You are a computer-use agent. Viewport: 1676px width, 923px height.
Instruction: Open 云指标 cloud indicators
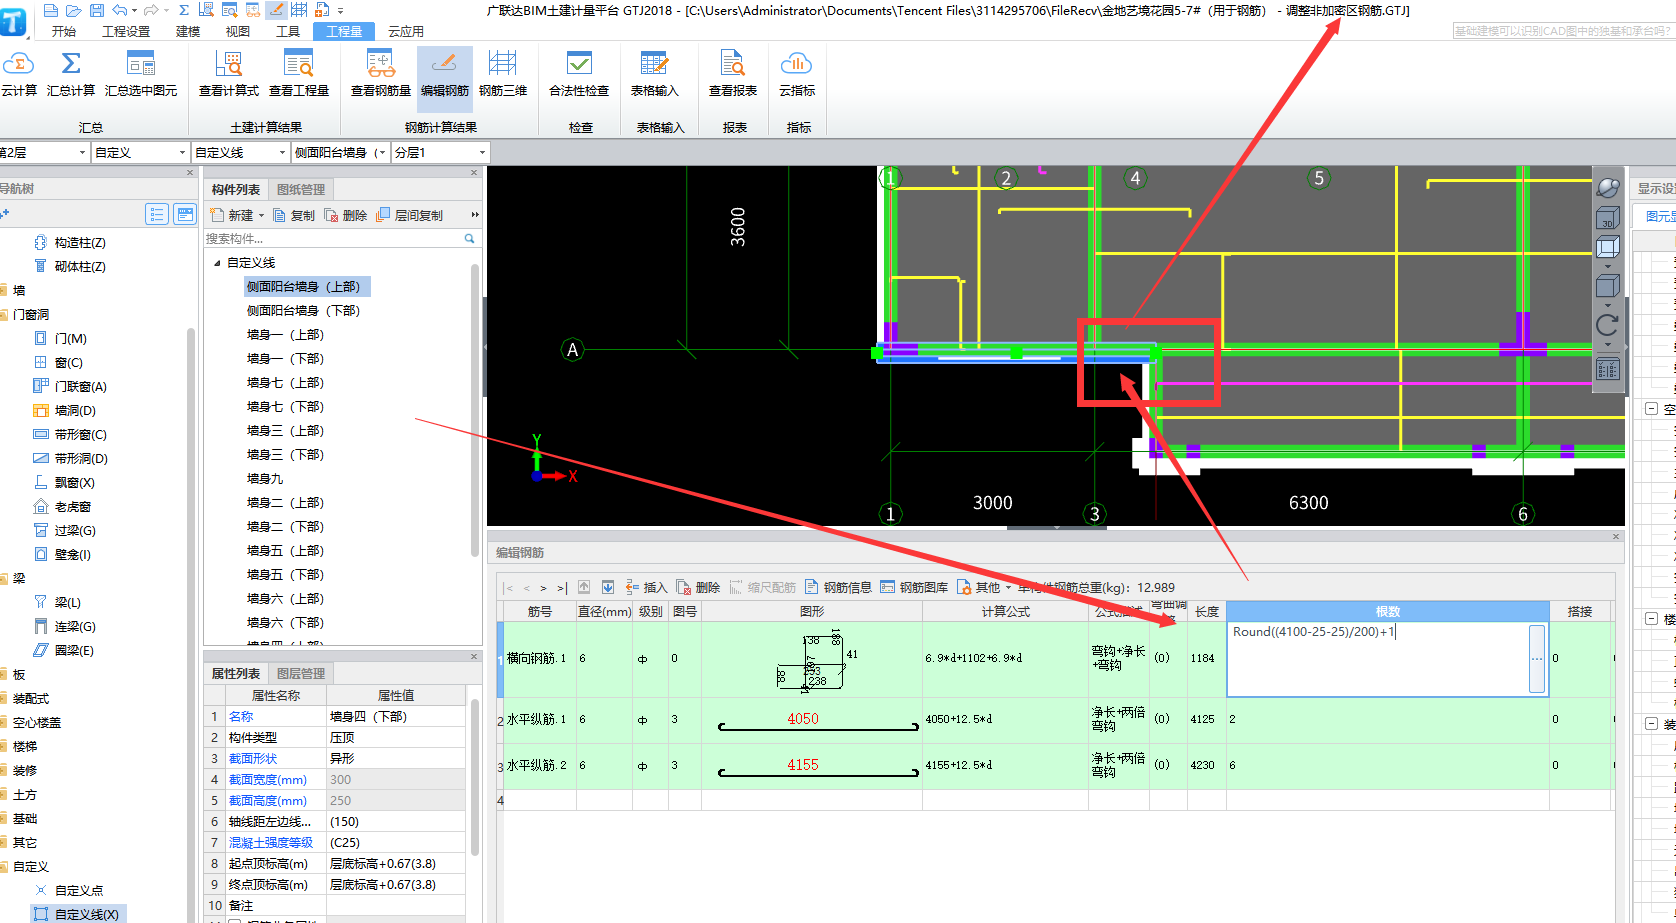797,74
